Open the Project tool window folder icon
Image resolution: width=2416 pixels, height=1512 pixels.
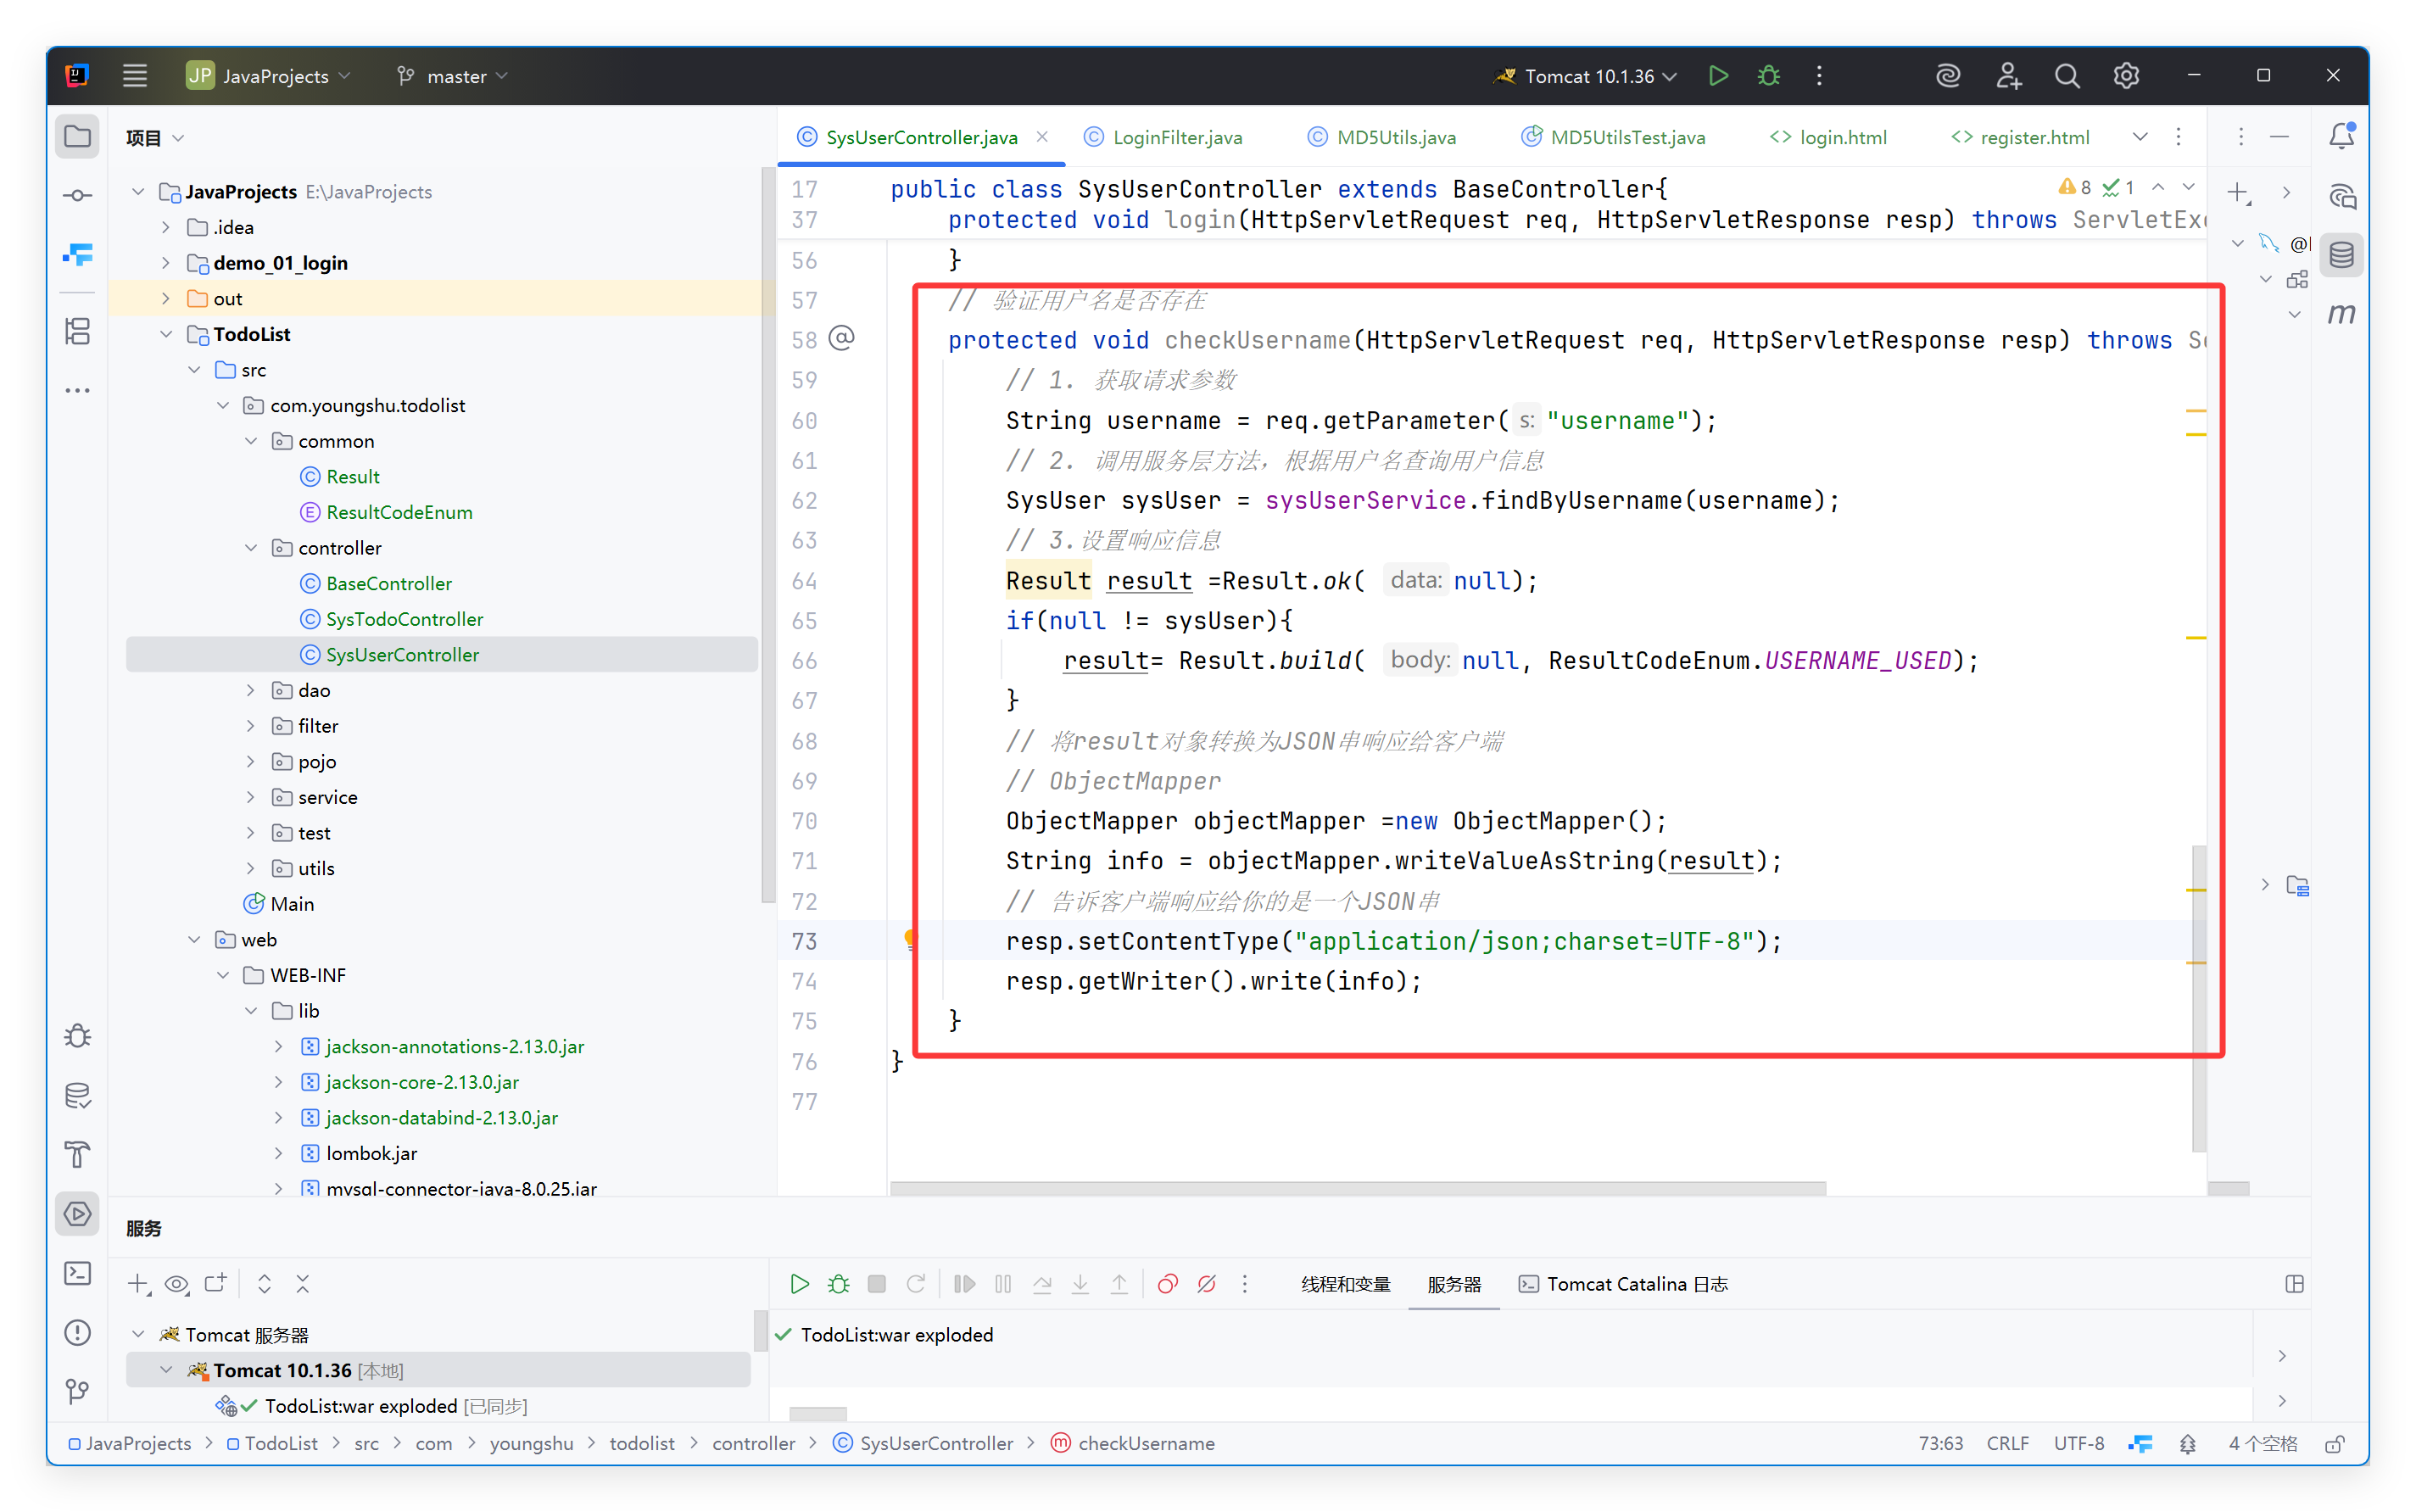(78, 136)
